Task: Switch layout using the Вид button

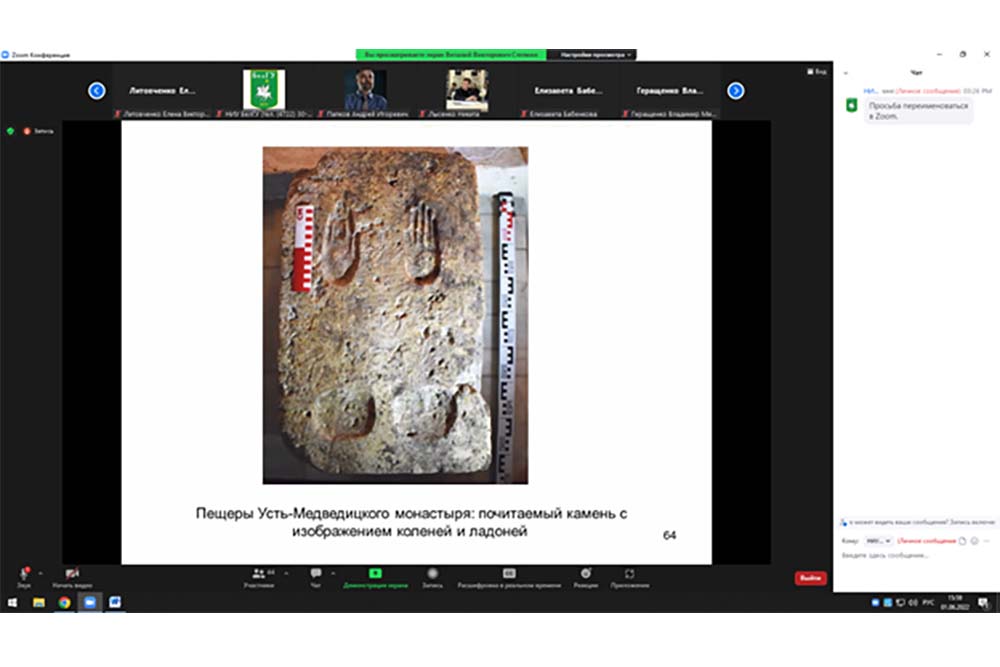Action: (819, 72)
